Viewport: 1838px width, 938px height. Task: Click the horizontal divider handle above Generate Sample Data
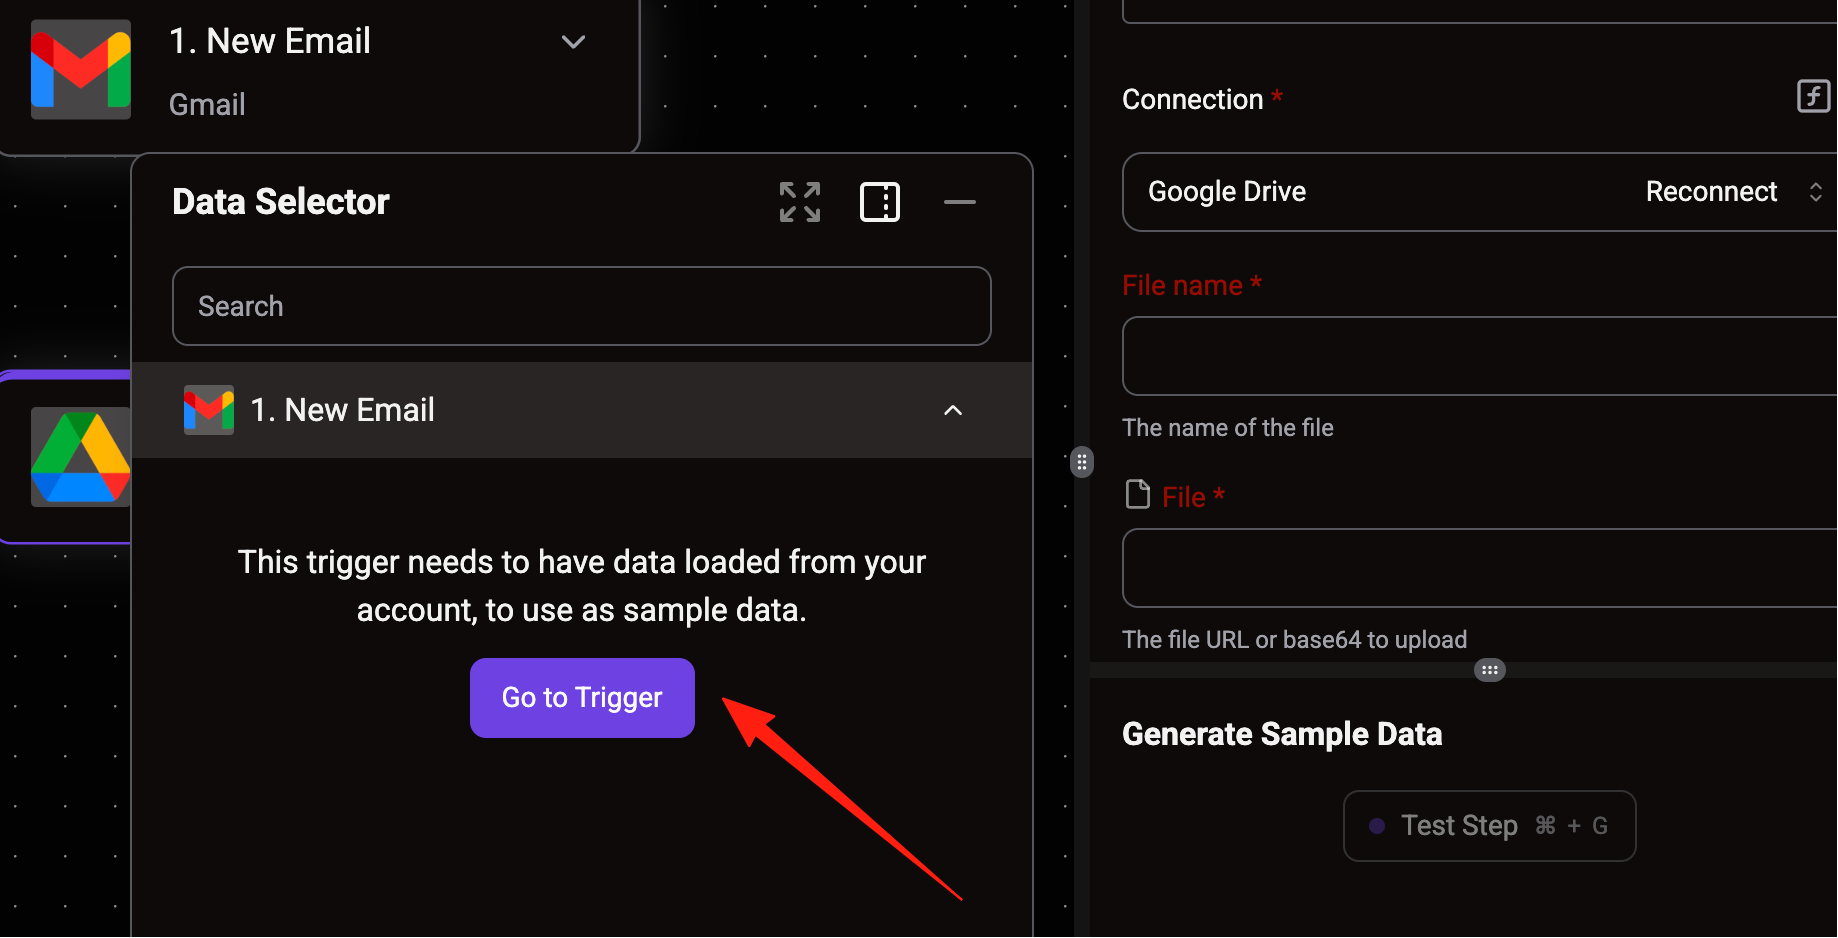(1490, 670)
